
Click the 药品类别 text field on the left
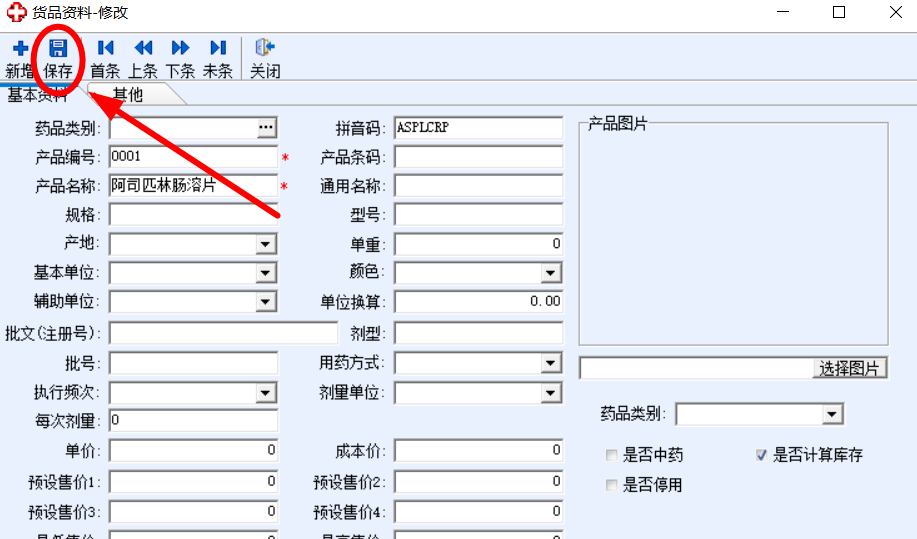pyautogui.click(x=183, y=127)
